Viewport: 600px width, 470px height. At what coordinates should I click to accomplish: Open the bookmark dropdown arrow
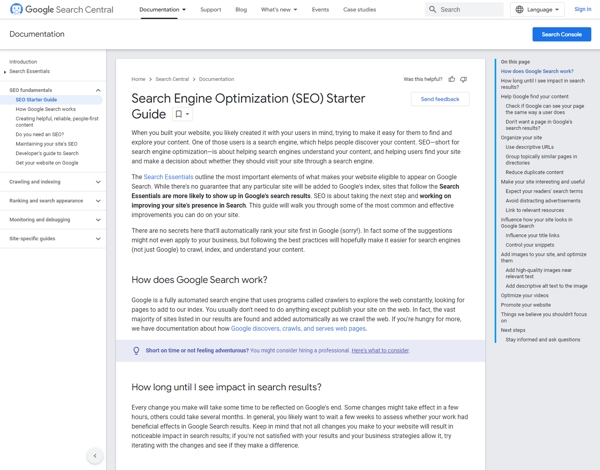click(188, 114)
